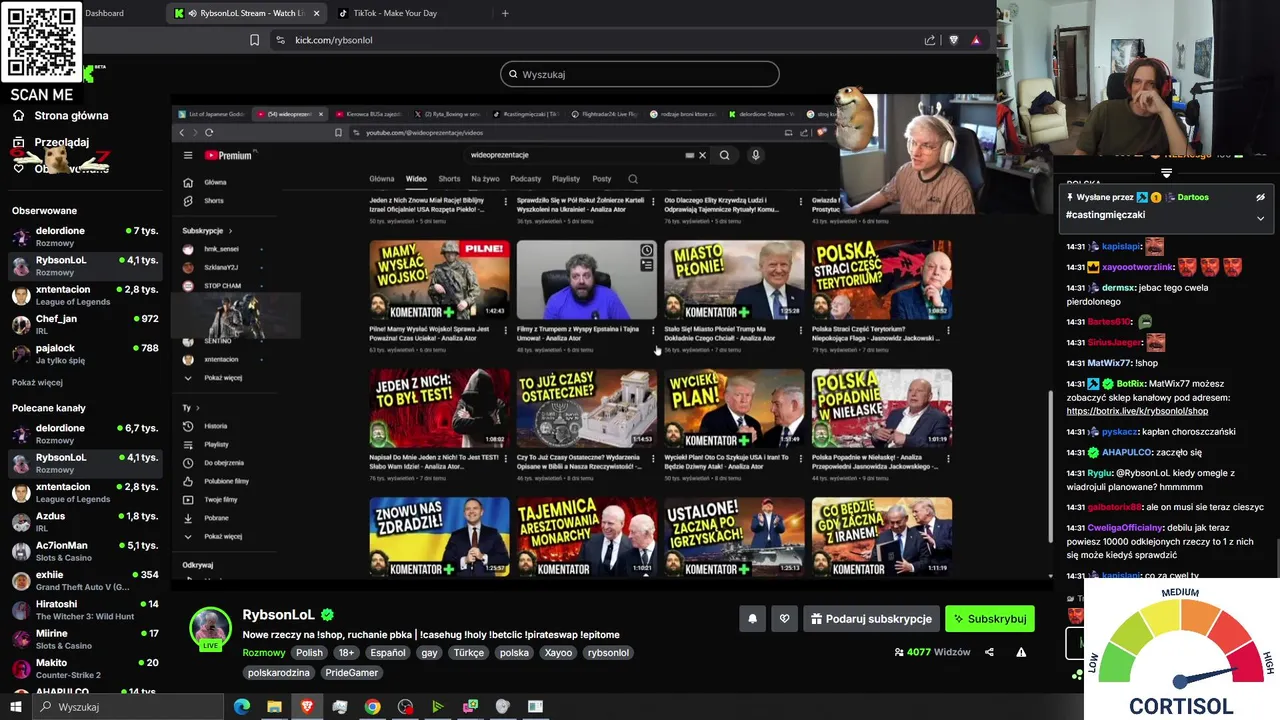
Task: Open Microsoft Edge from the taskbar
Action: pyautogui.click(x=242, y=707)
